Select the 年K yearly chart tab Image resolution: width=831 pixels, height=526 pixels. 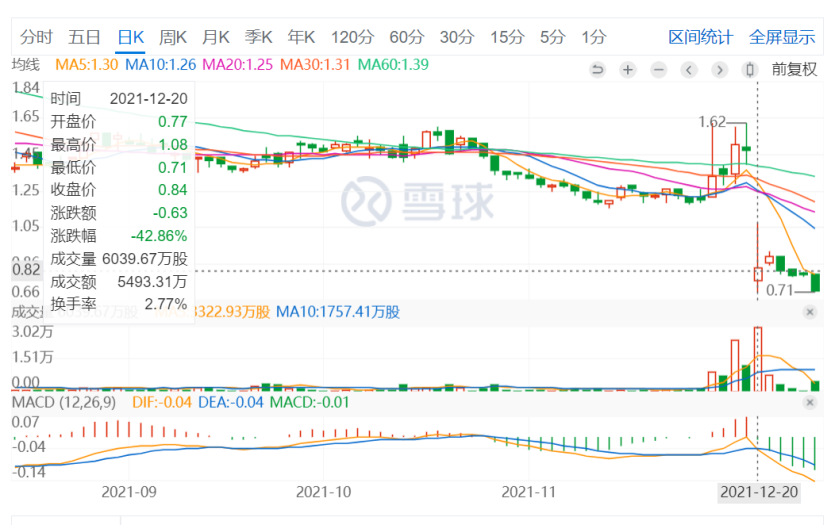click(x=302, y=37)
